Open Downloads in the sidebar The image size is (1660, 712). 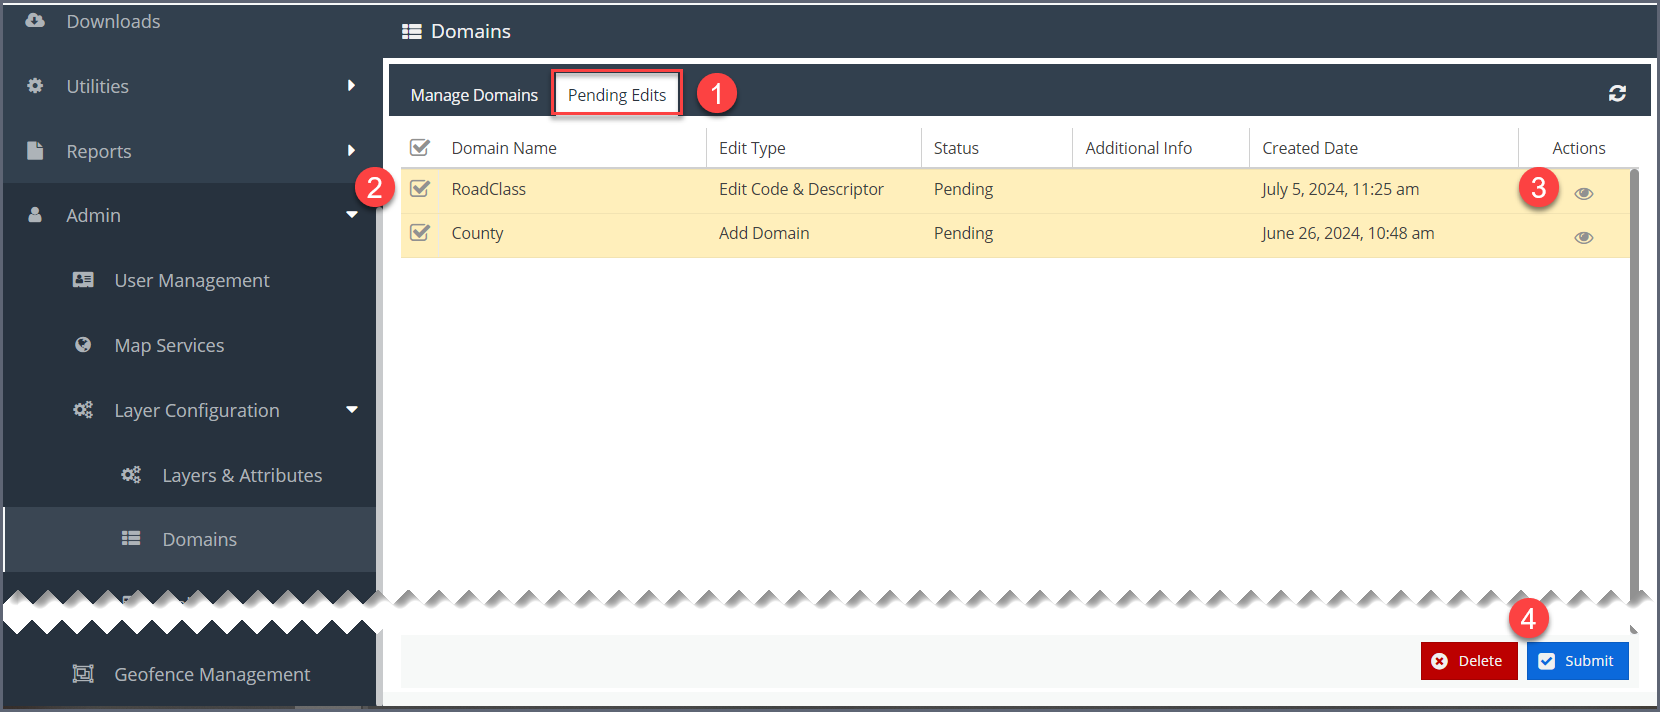(x=113, y=21)
